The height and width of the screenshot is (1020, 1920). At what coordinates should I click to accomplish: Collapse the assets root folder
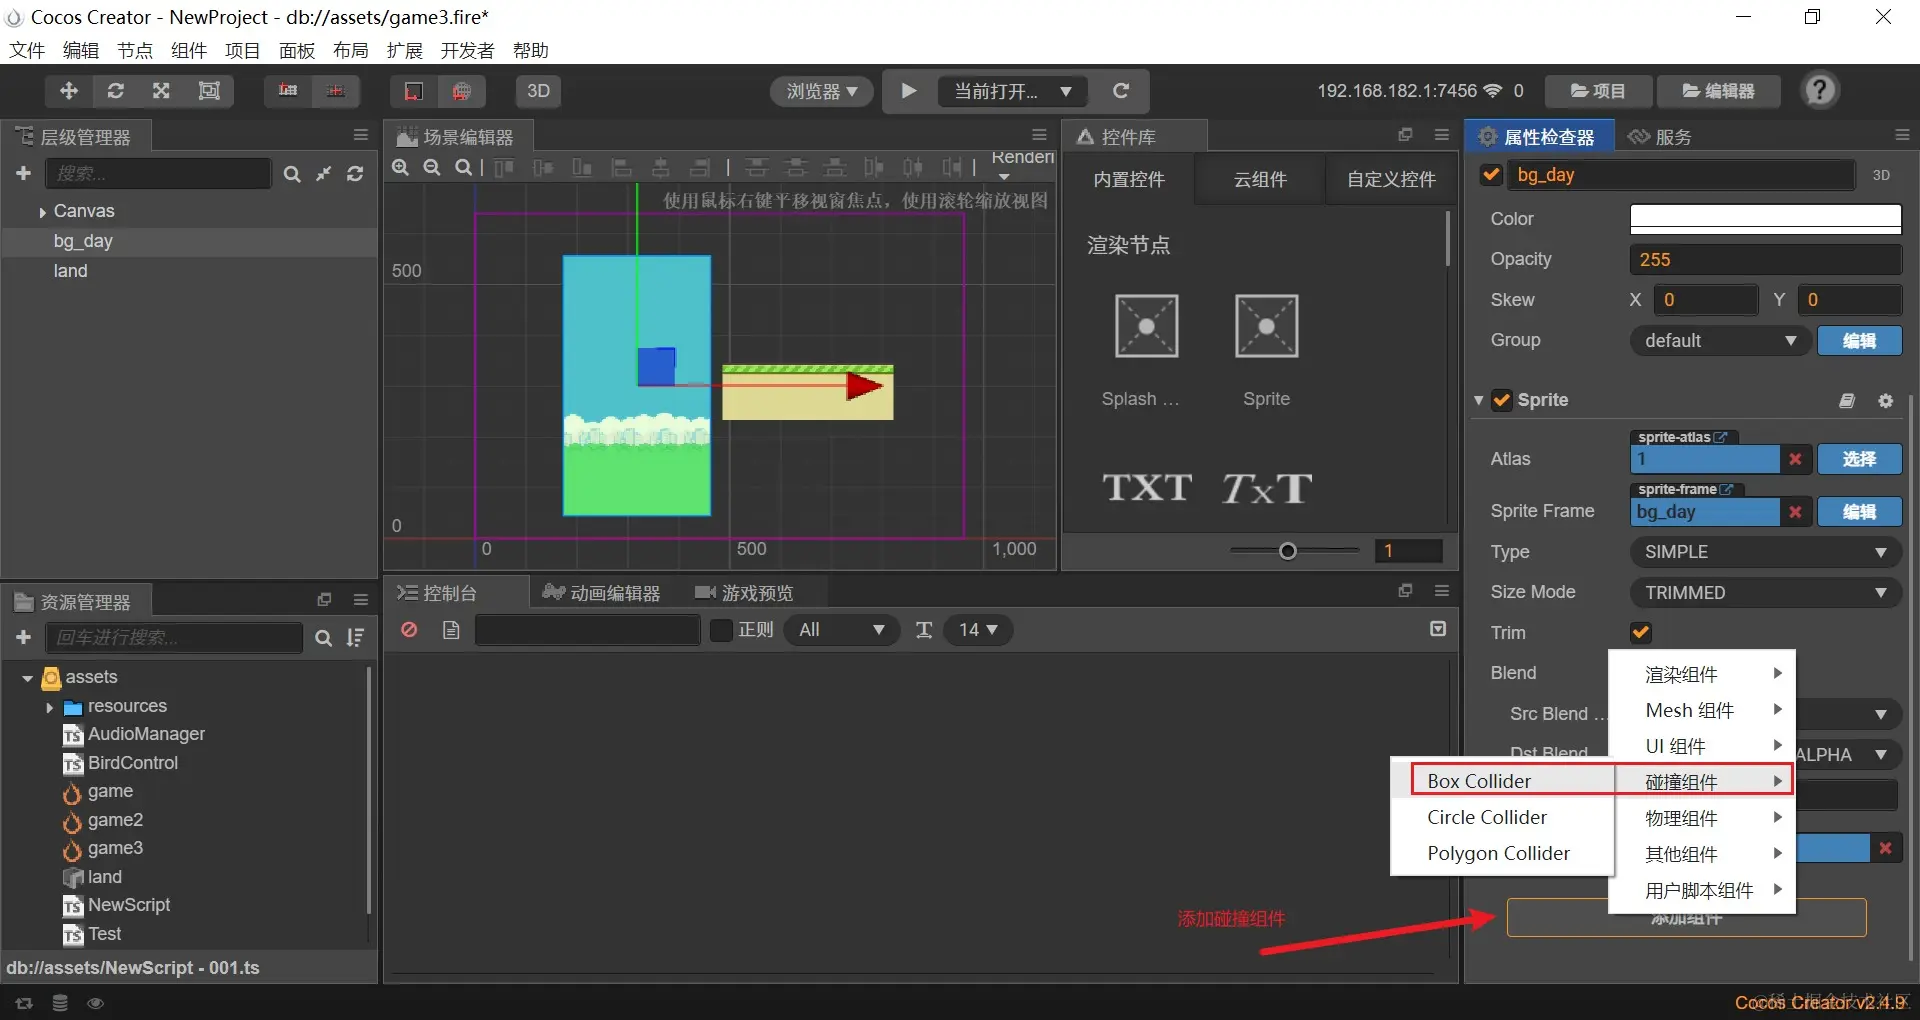tap(27, 678)
